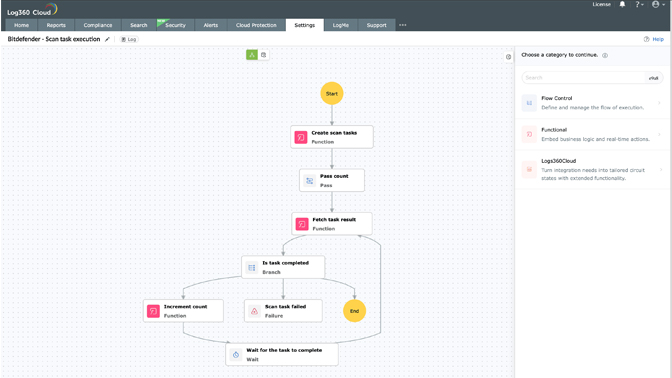This screenshot has height=378, width=672.
Task: Click pink icon on Fetch task result
Action: coord(302,224)
